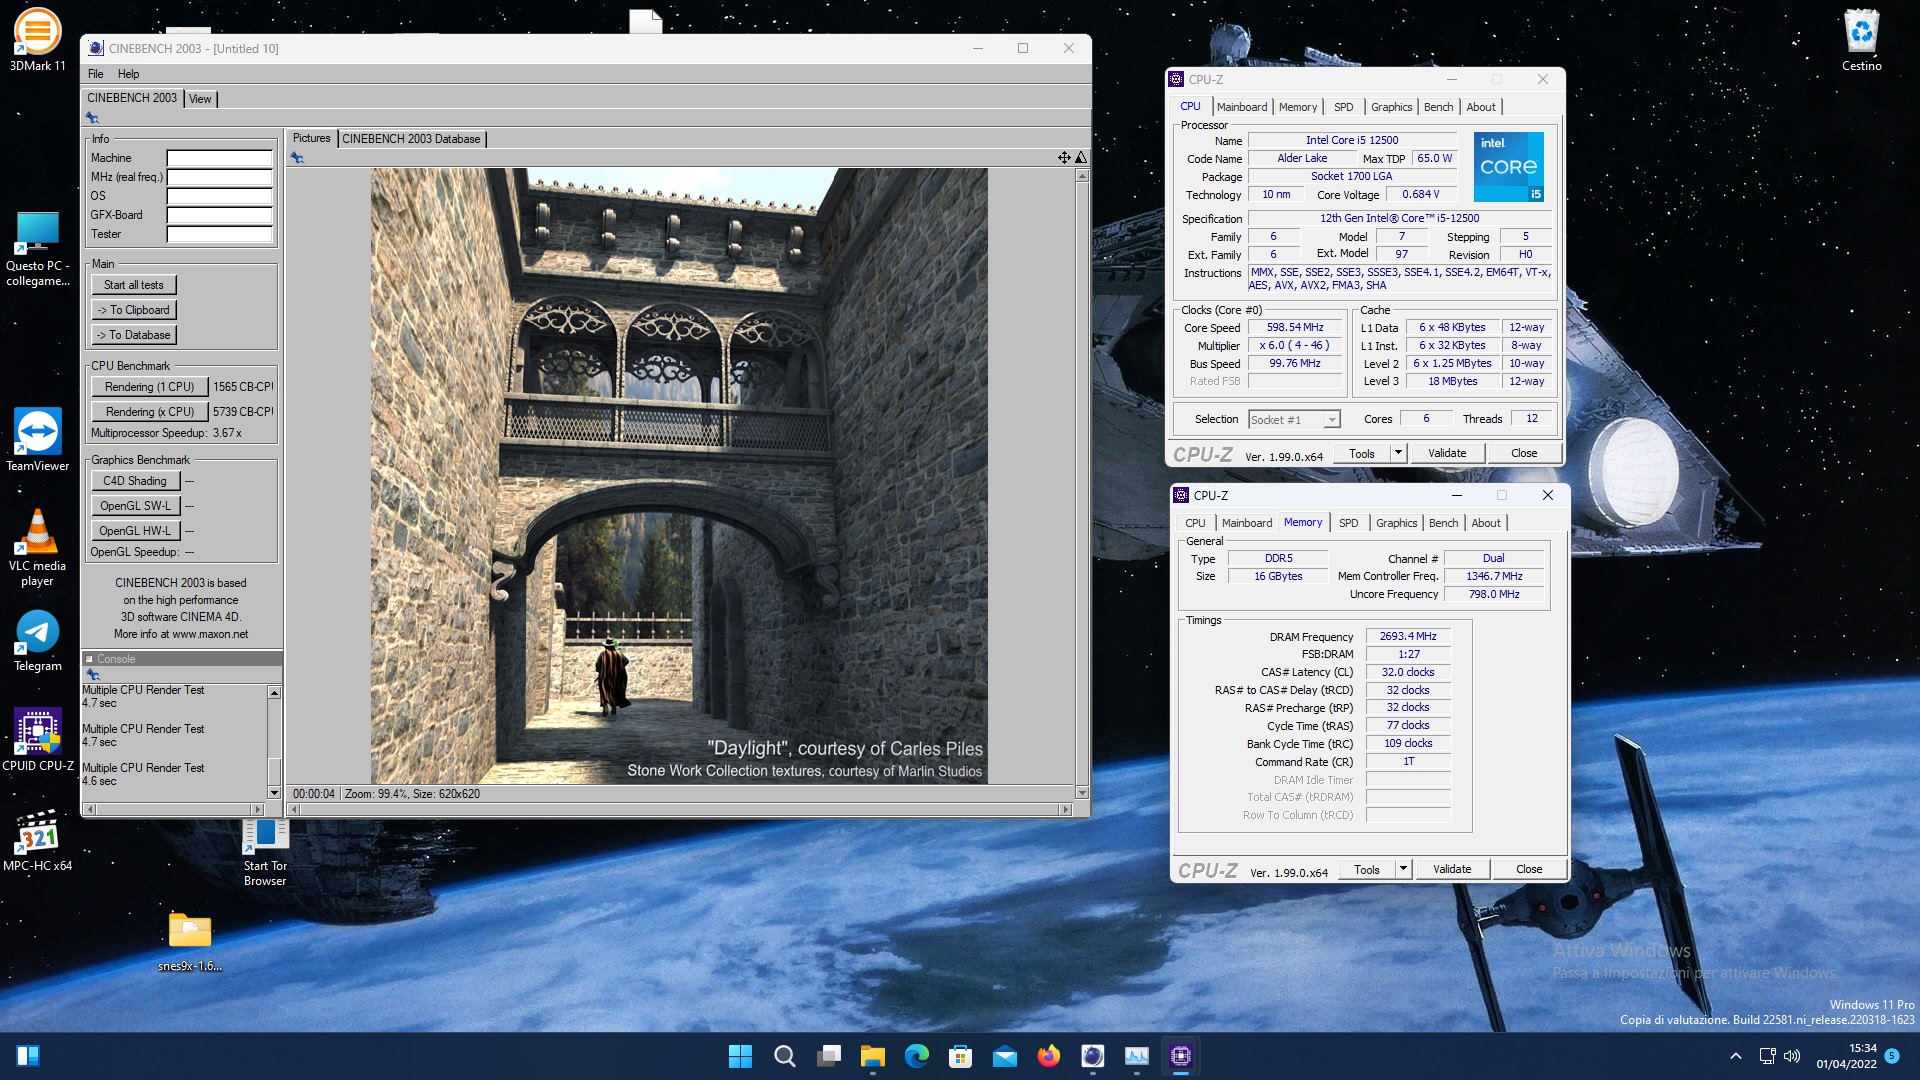Show hidden tray icons chevron
The height and width of the screenshot is (1080, 1920).
1736,1056
